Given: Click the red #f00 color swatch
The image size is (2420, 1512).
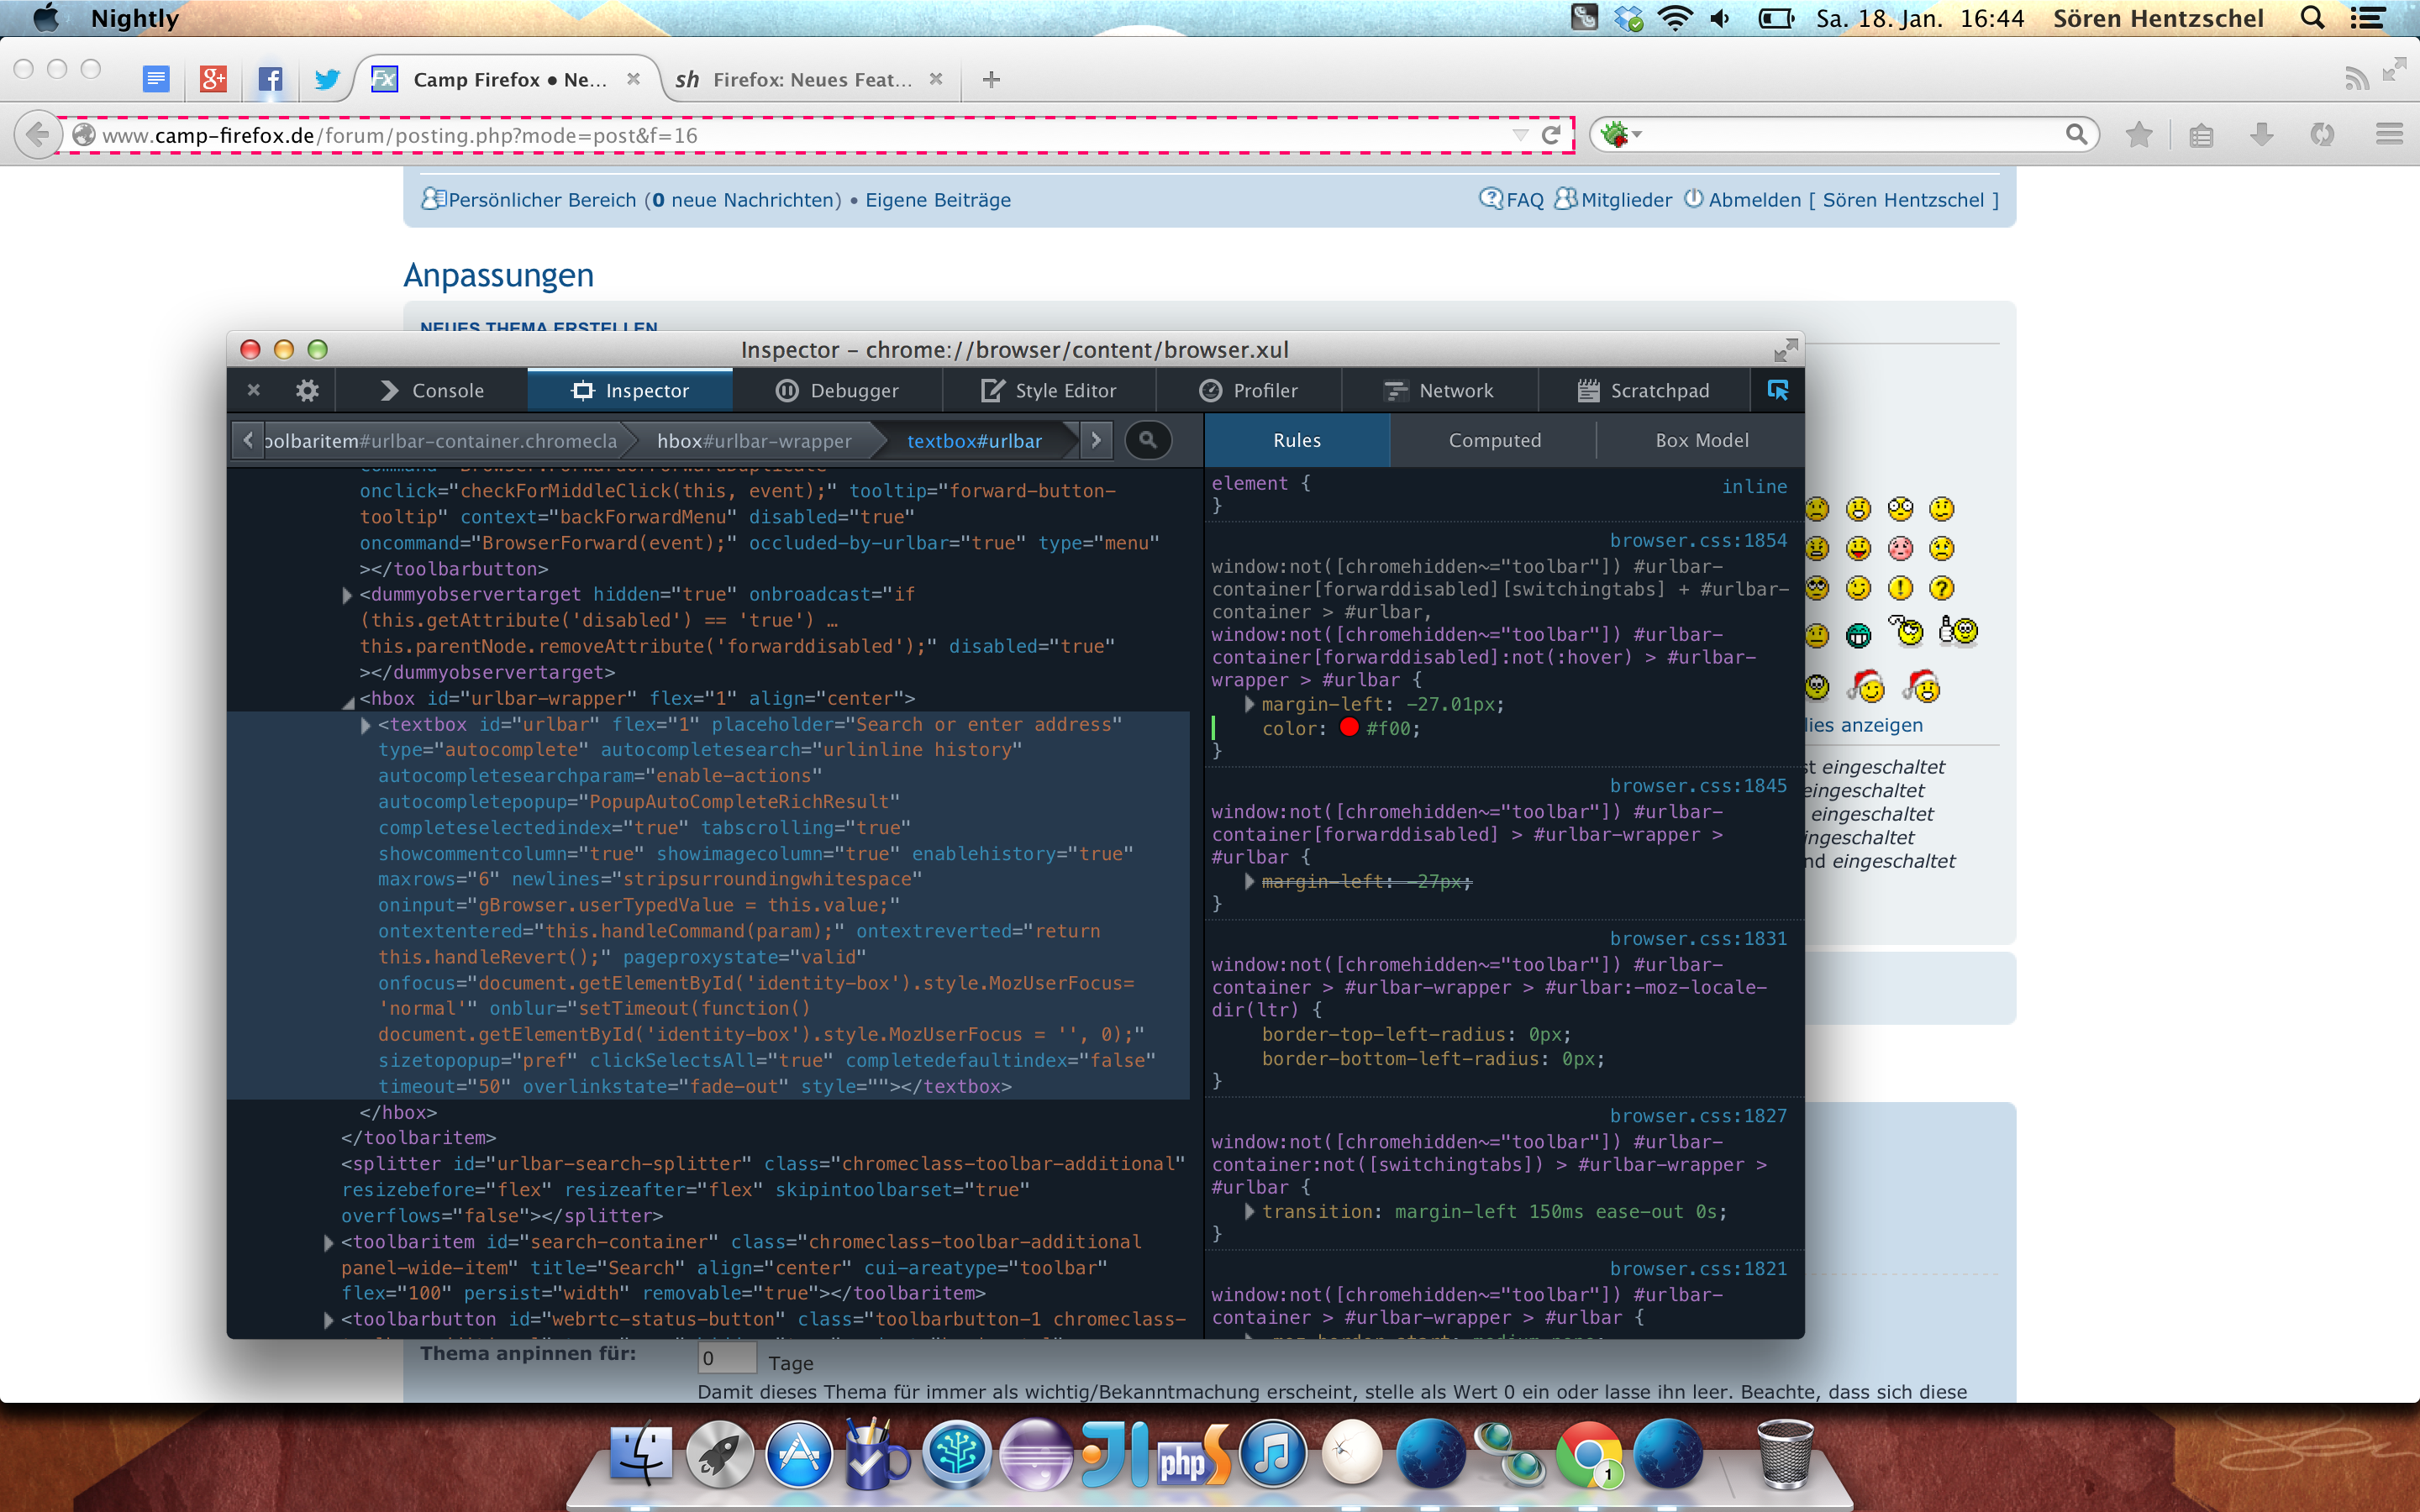Looking at the screenshot, I should pyautogui.click(x=1349, y=728).
